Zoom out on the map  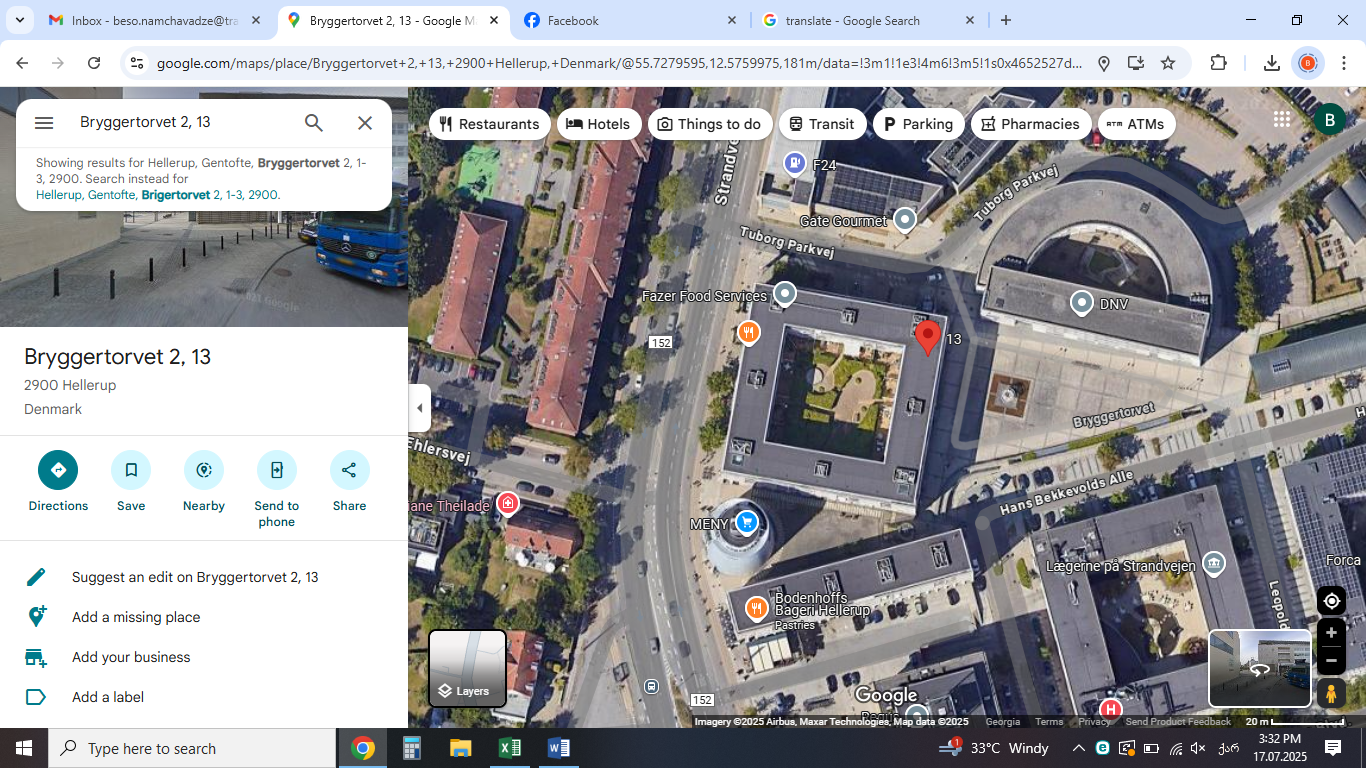point(1331,661)
